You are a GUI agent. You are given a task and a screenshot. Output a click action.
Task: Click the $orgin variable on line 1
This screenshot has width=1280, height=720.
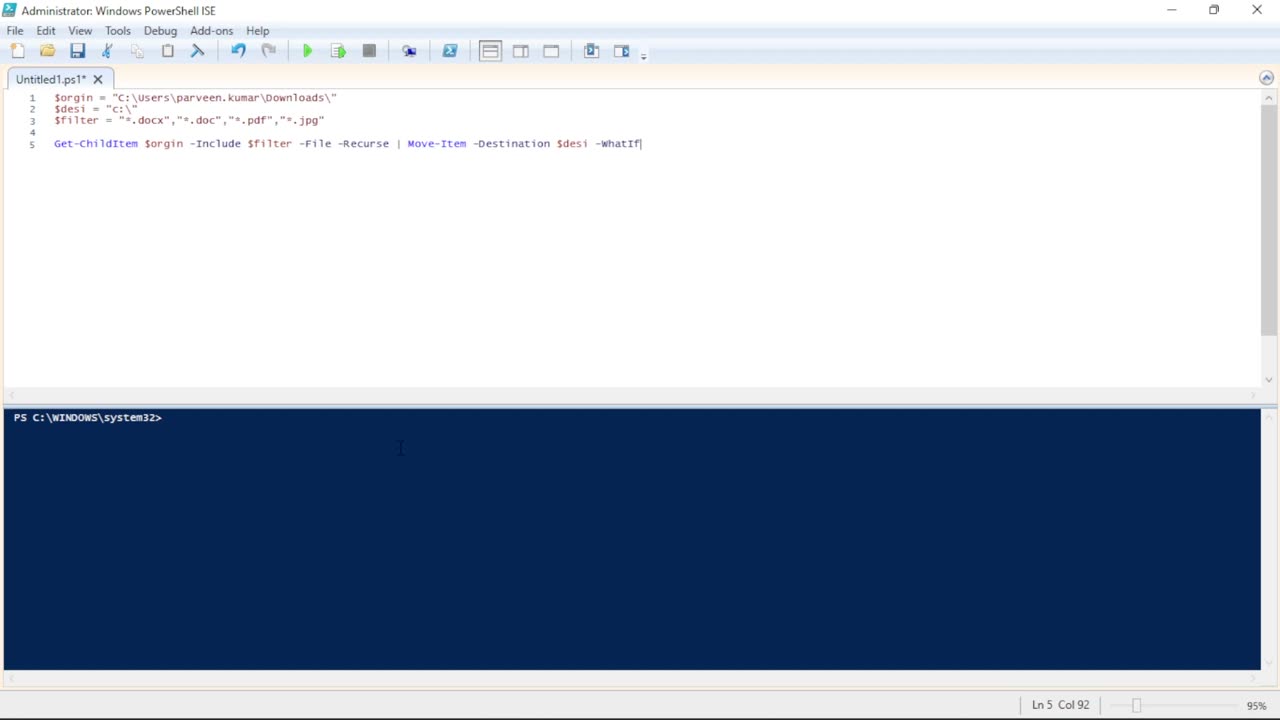coord(73,98)
